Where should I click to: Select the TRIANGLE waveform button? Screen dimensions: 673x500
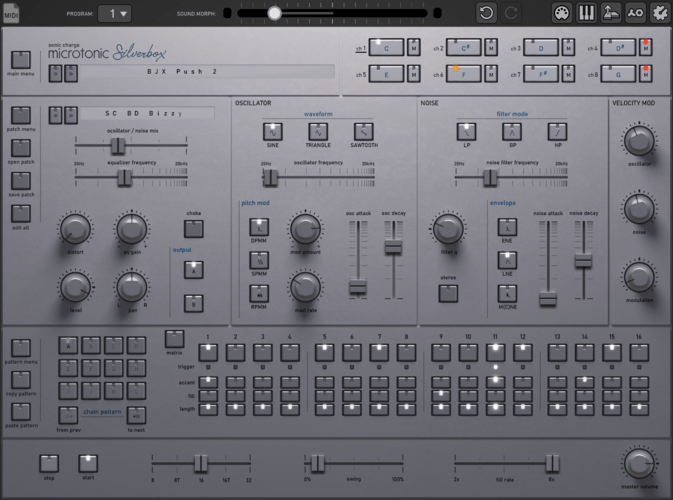(318, 132)
